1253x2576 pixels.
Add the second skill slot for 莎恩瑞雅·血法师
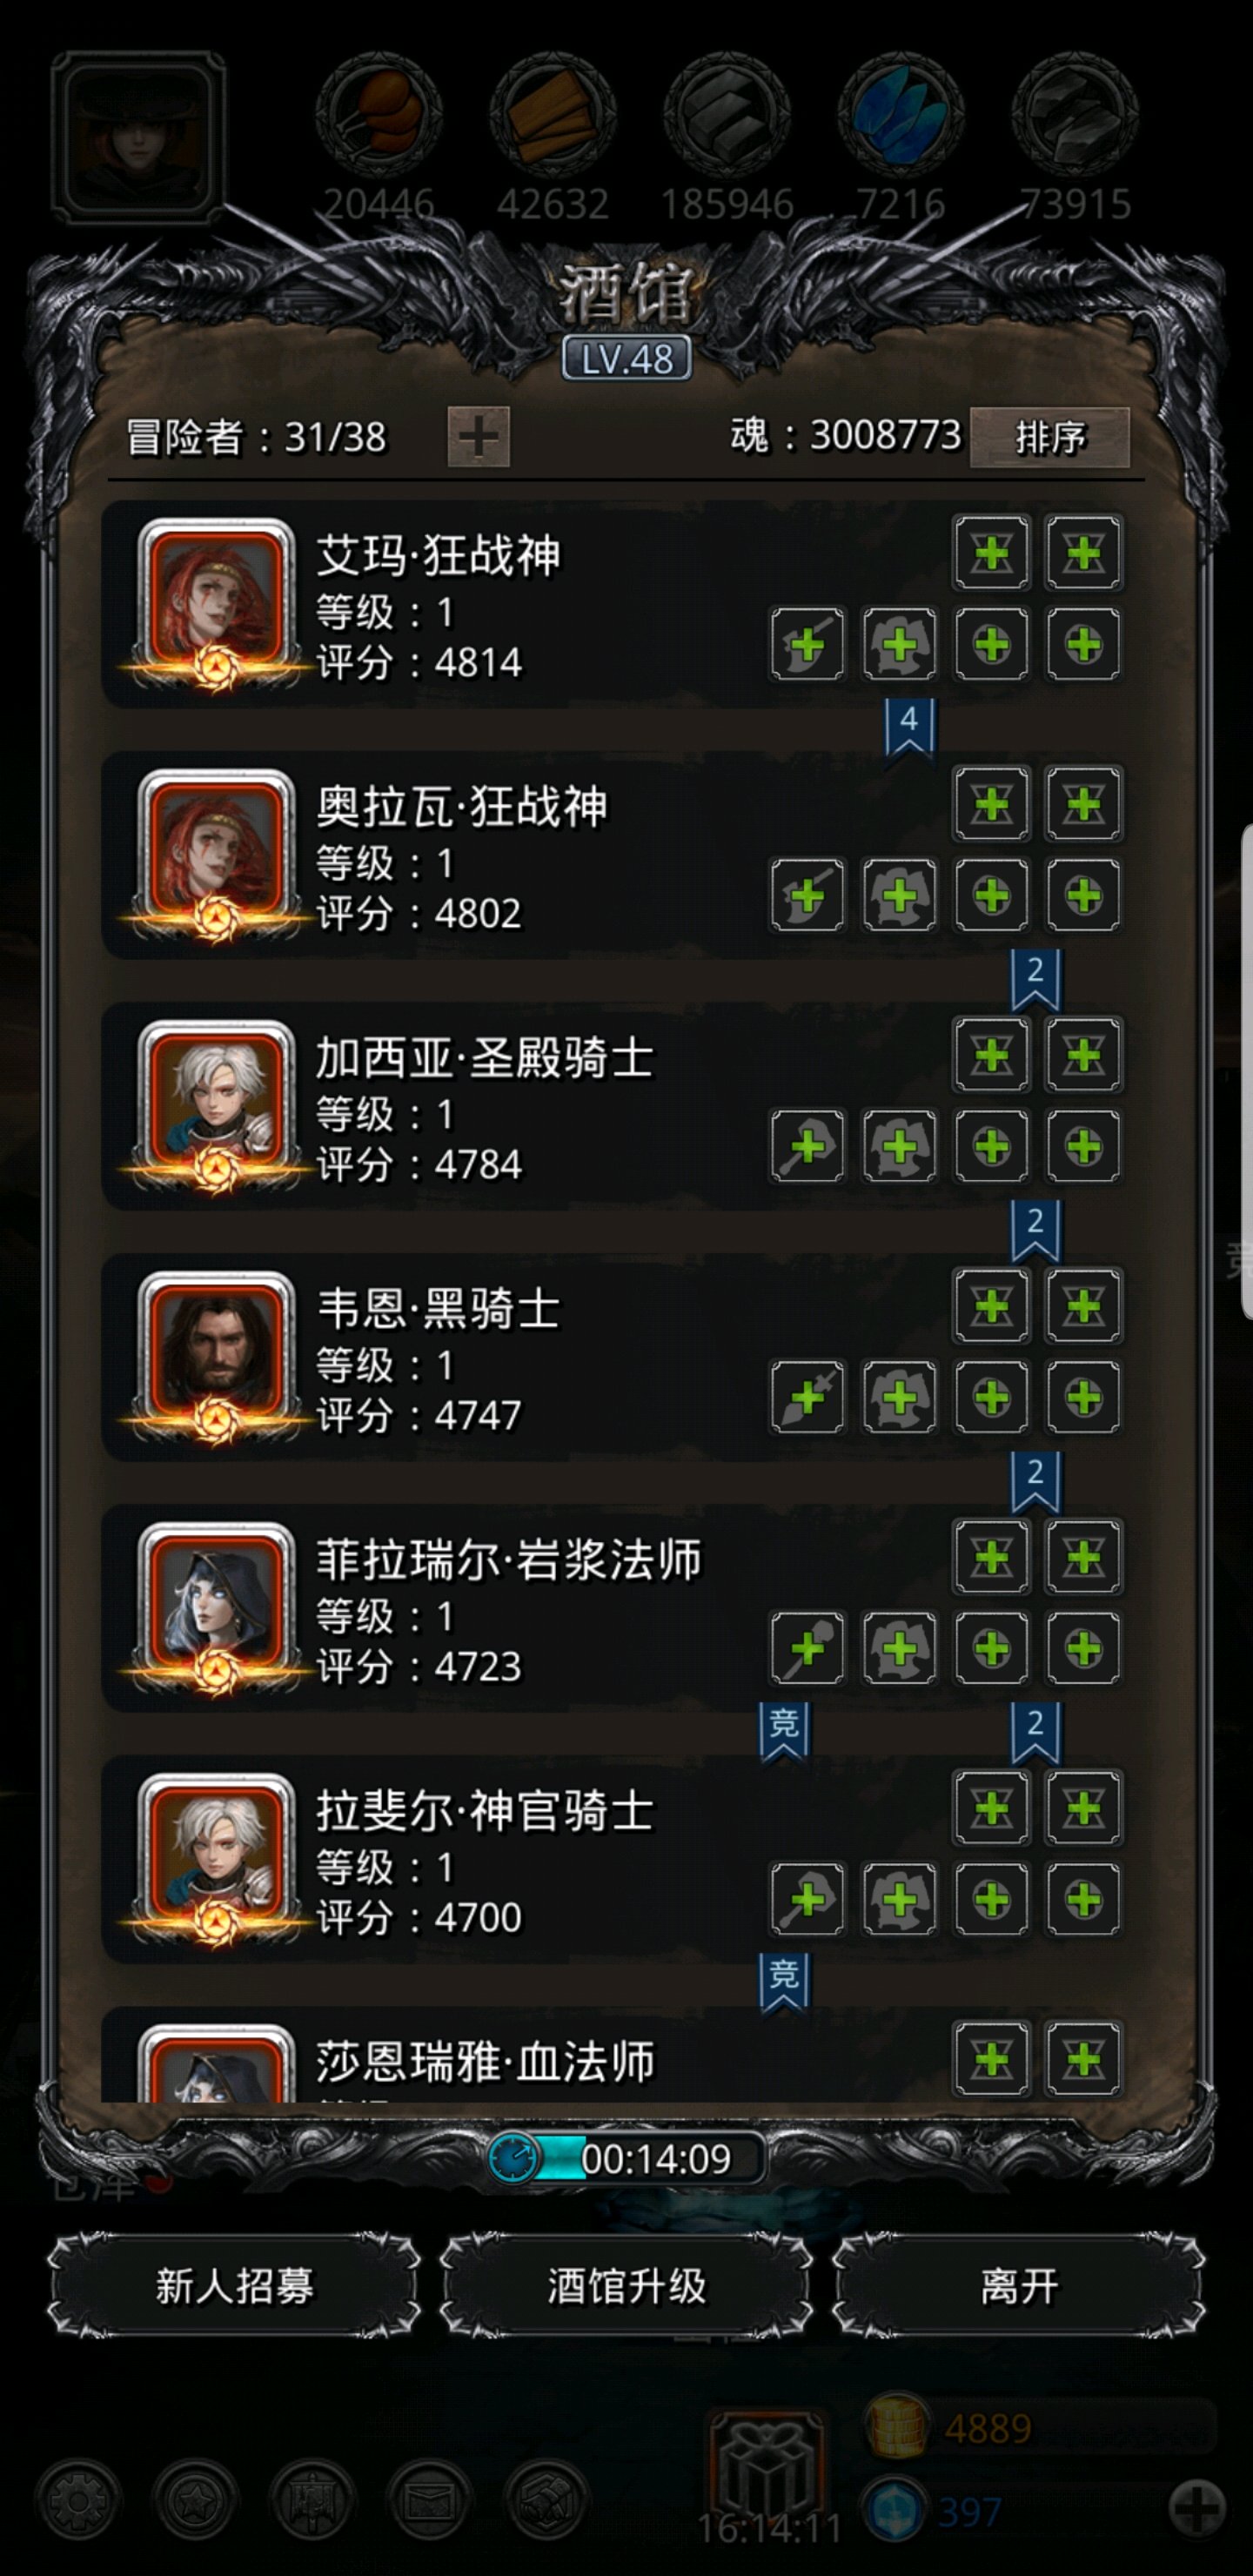coord(1084,2059)
